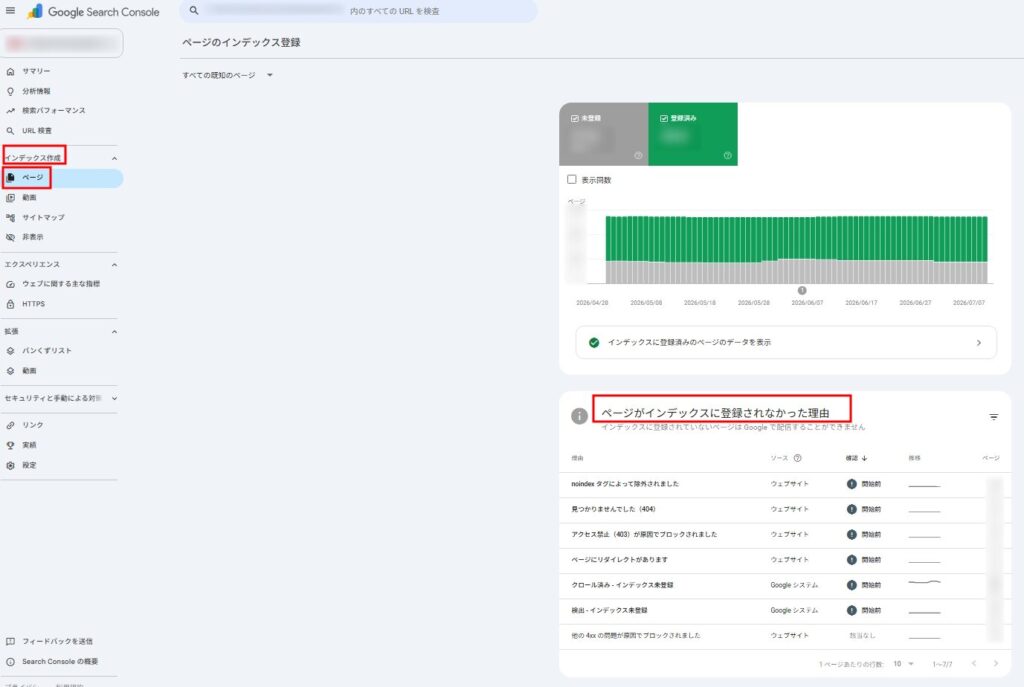Select 設定 menu item

(x=29, y=466)
